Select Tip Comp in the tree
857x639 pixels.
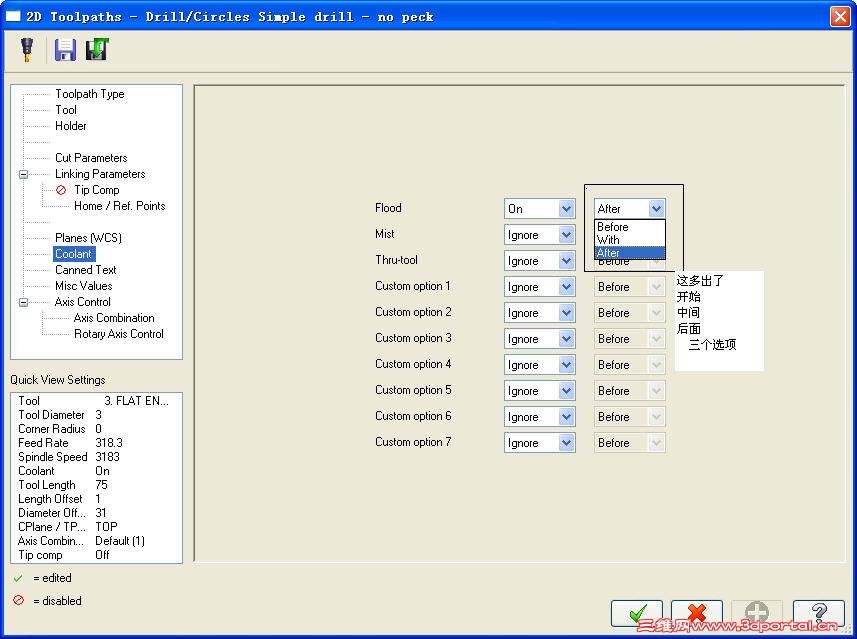click(x=97, y=190)
